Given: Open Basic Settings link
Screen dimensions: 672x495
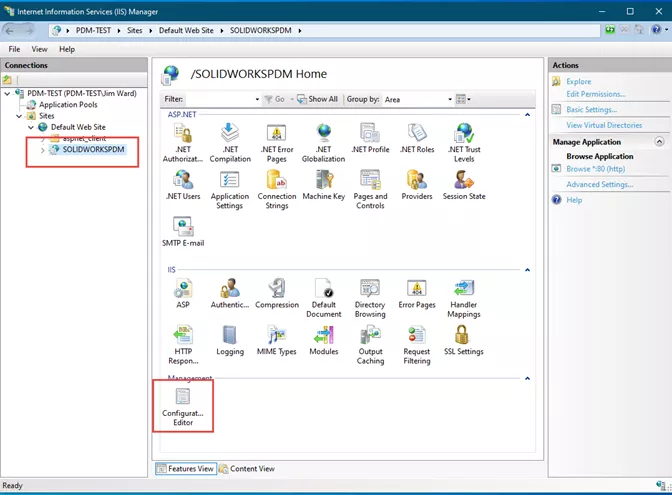Looking at the screenshot, I should [x=591, y=110].
